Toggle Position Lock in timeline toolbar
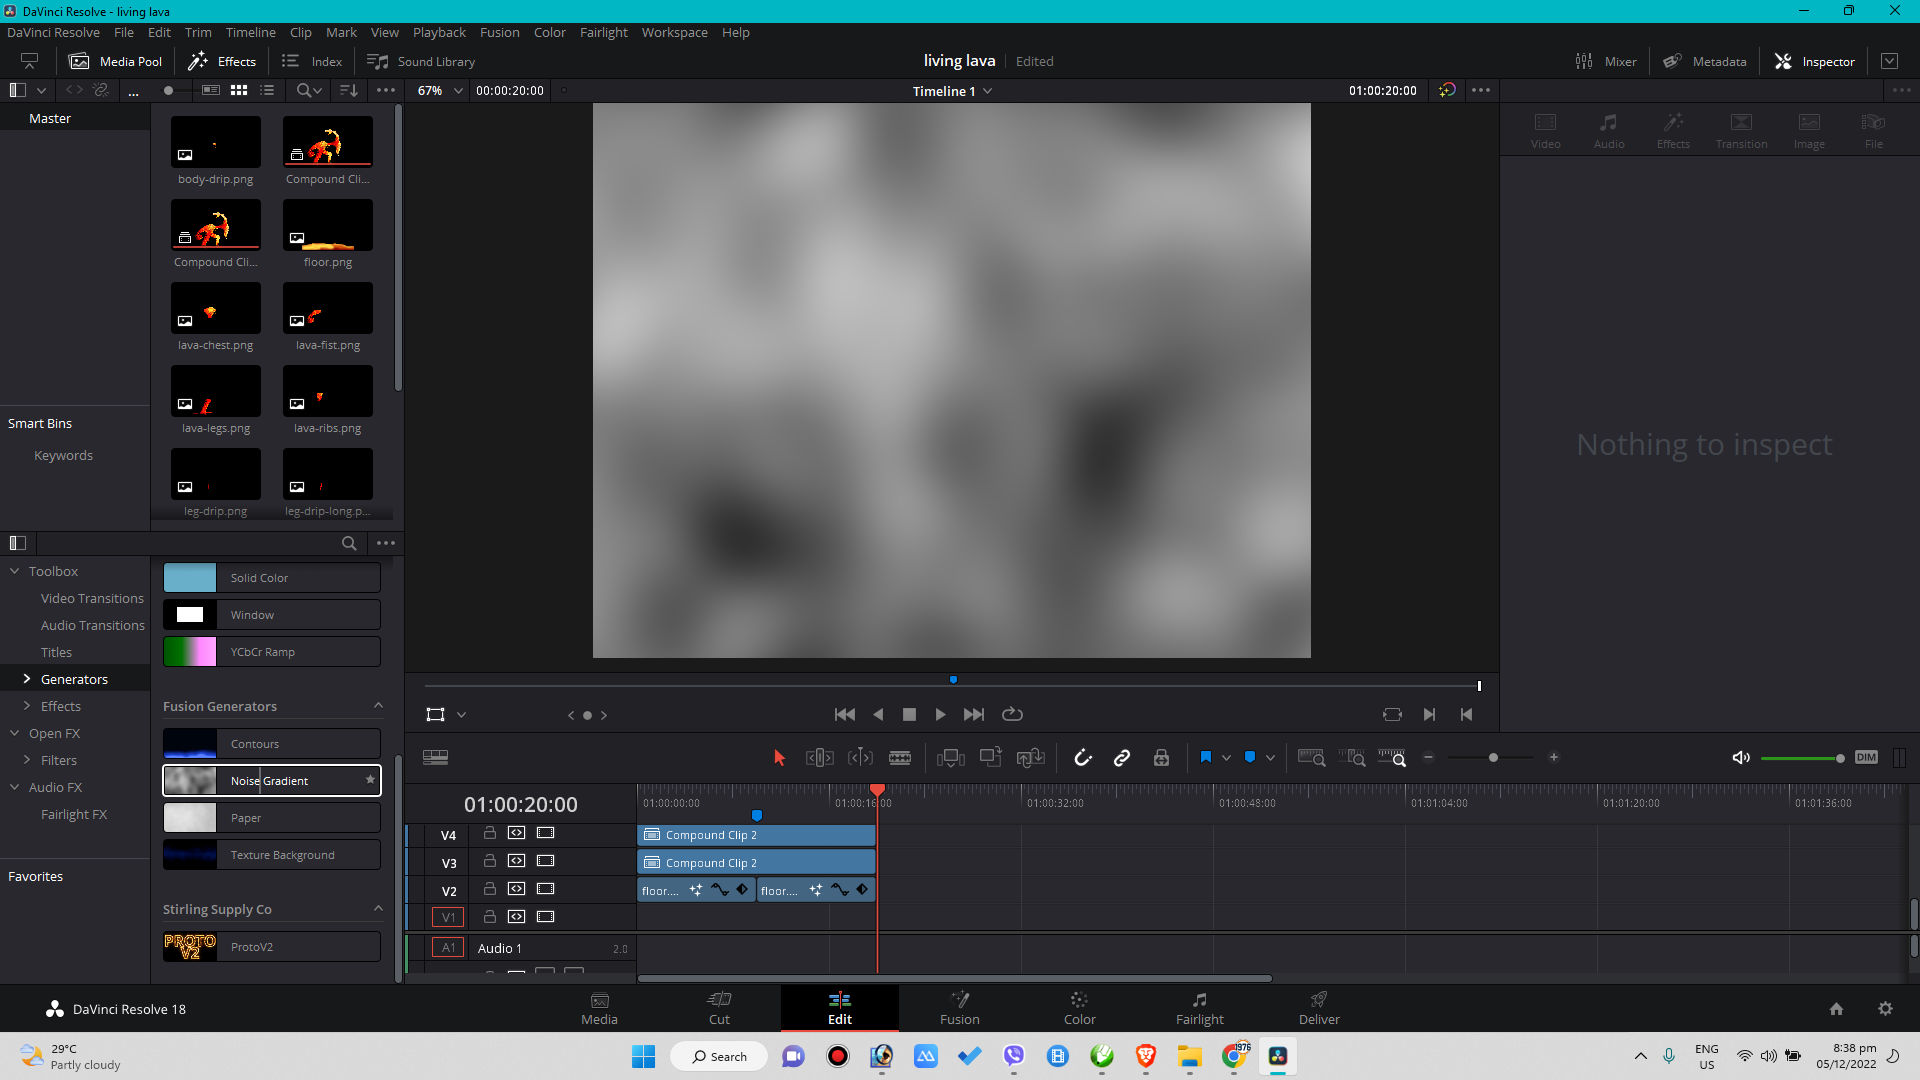Viewport: 1920px width, 1080px height. pos(1161,758)
